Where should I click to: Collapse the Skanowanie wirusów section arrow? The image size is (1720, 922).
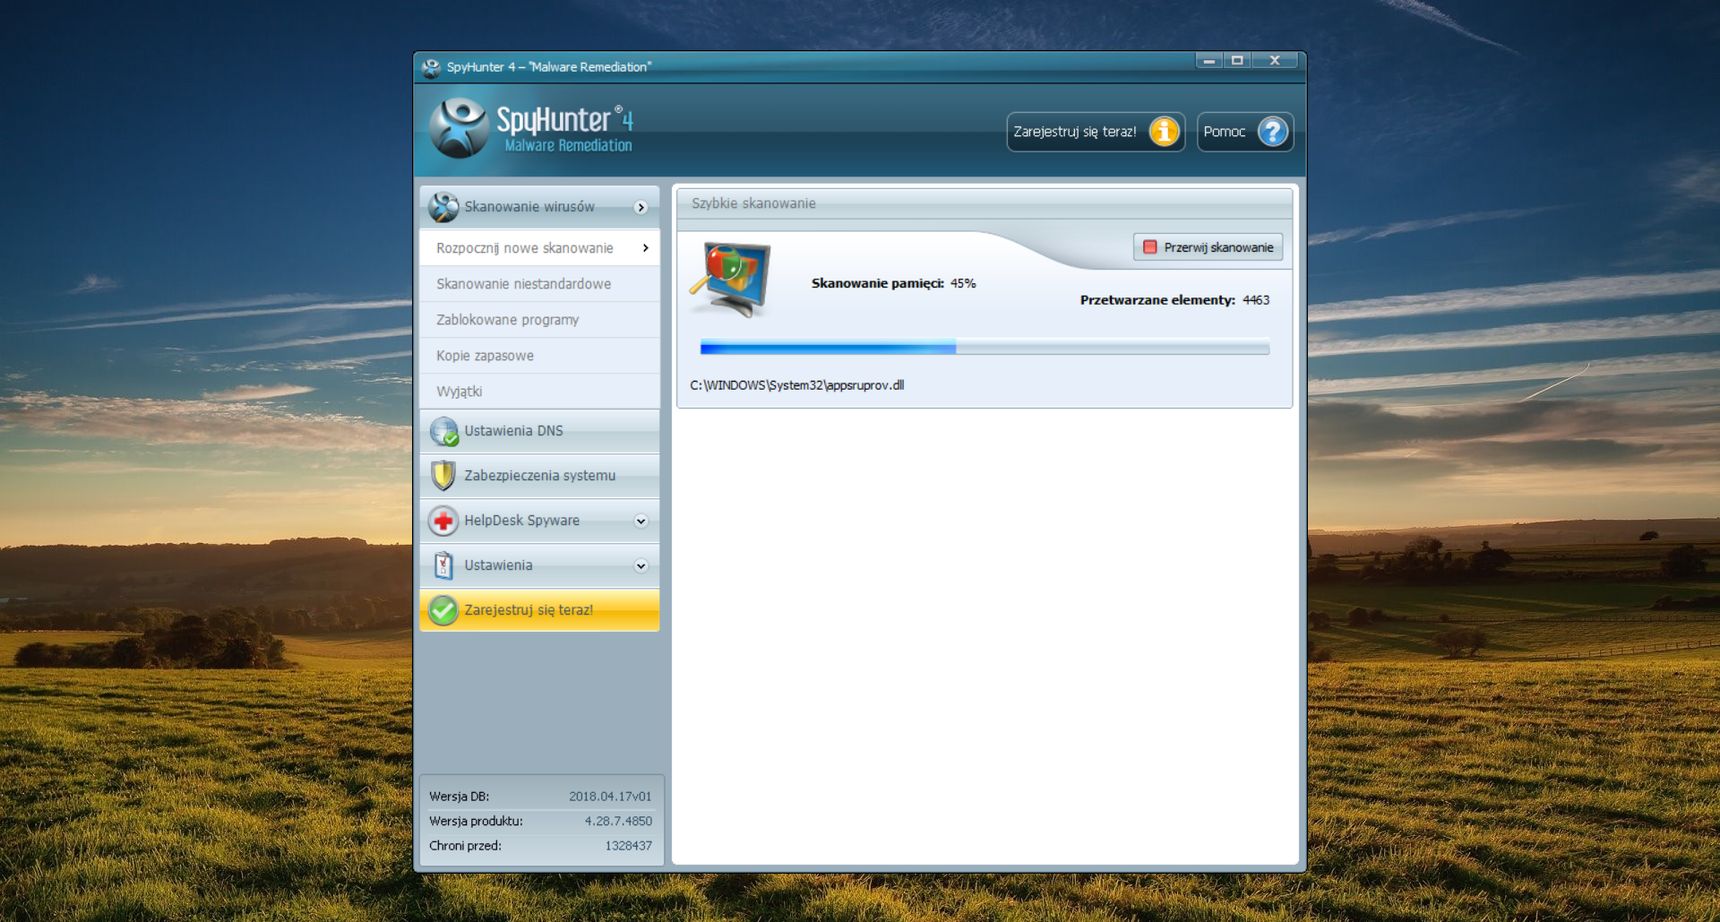(641, 207)
